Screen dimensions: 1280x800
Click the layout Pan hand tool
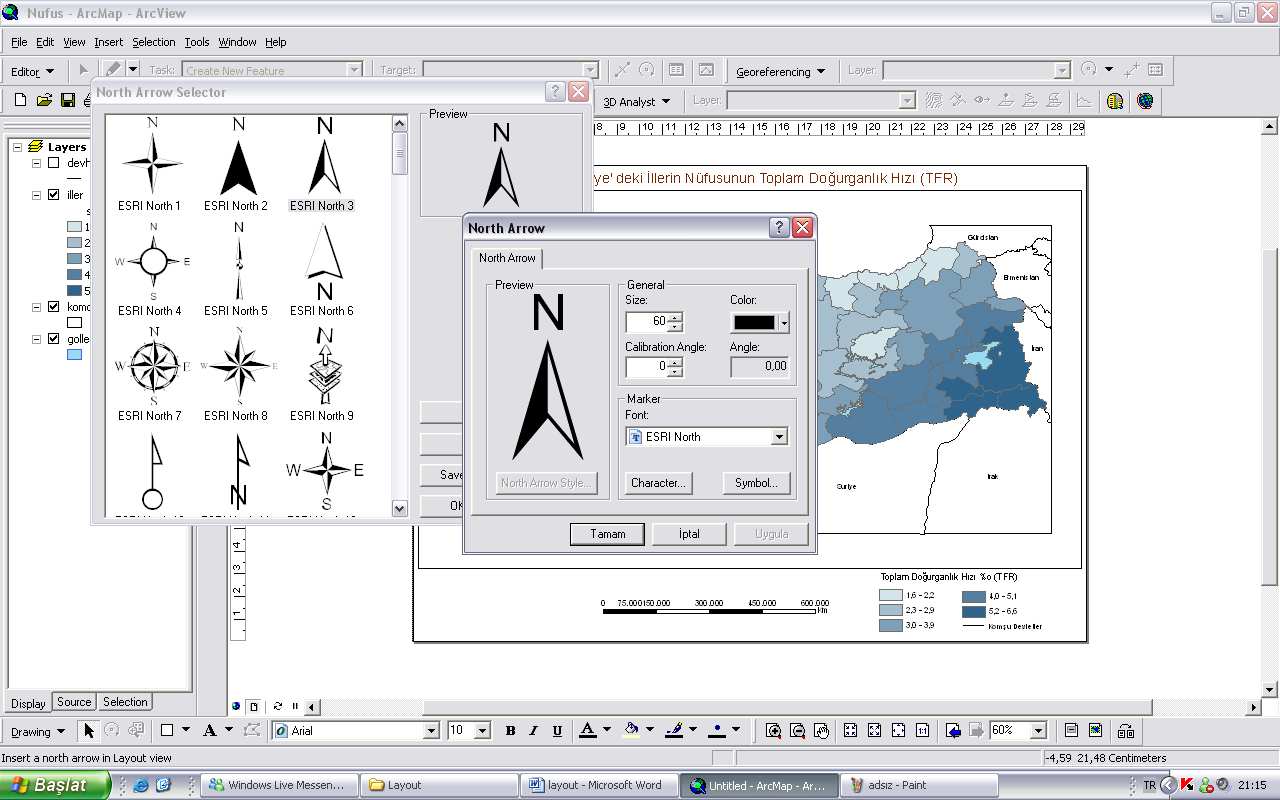pos(821,731)
